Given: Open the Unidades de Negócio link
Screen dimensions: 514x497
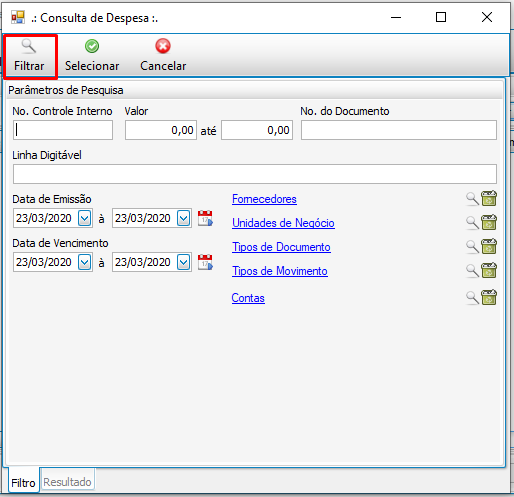Looking at the screenshot, I should tap(283, 223).
